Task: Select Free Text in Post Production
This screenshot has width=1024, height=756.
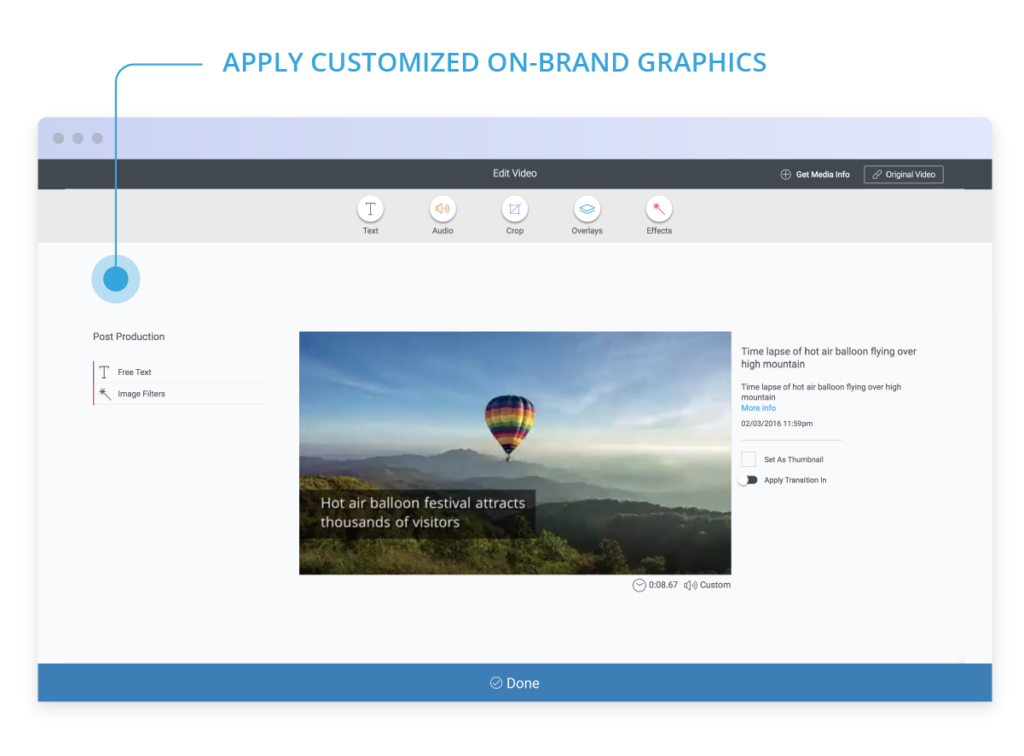Action: point(181,372)
